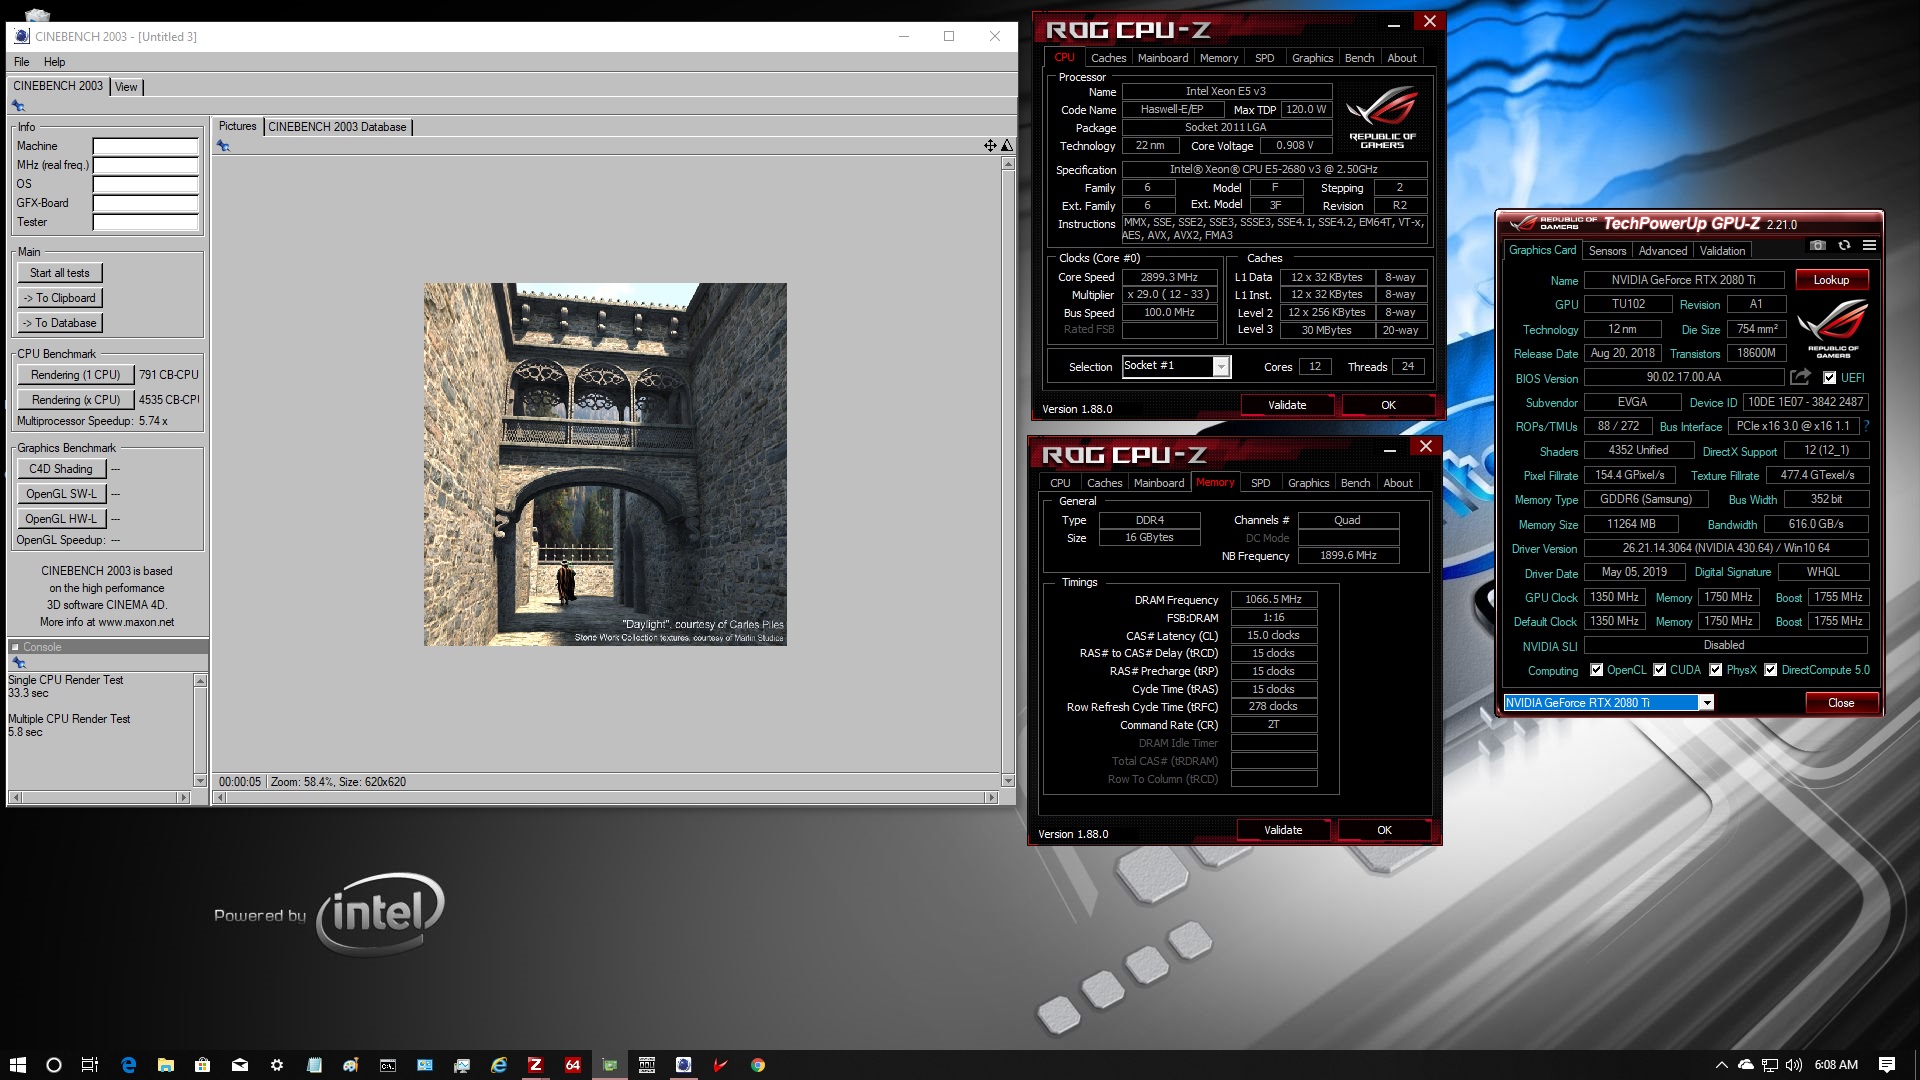This screenshot has width=1920, height=1080.
Task: Click the OpenGL HW-L benchmark button
Action: [x=61, y=519]
